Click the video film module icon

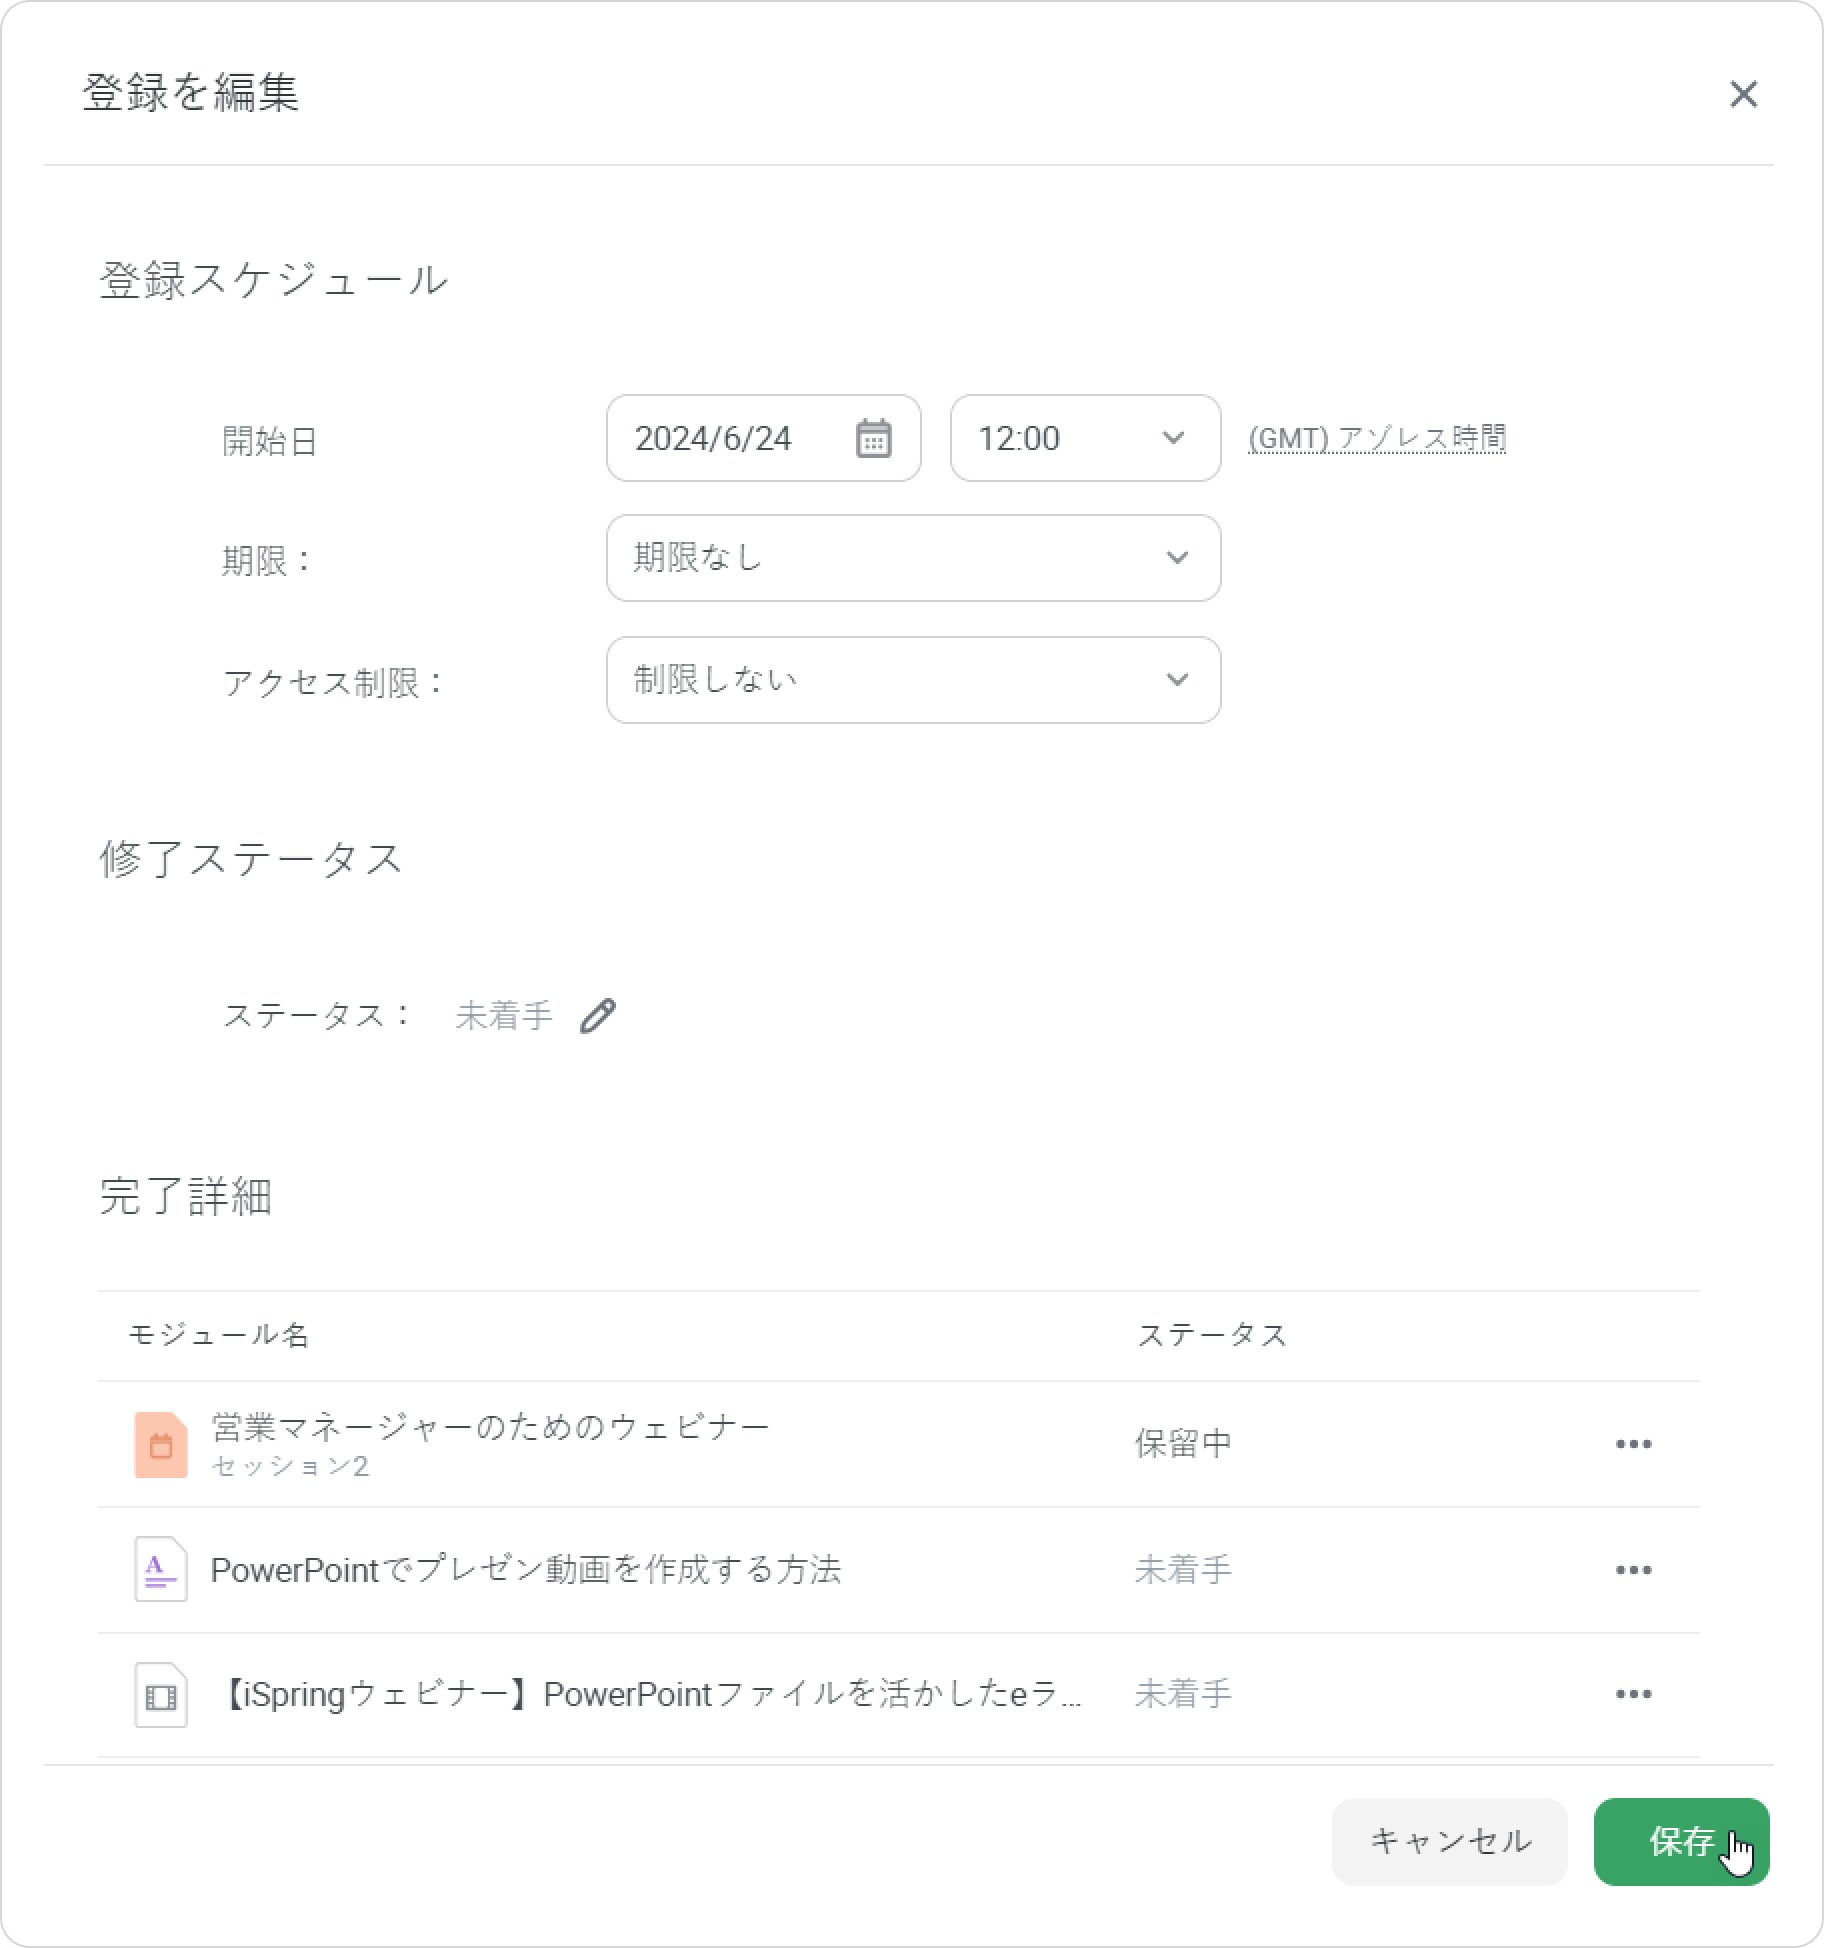click(x=161, y=1696)
